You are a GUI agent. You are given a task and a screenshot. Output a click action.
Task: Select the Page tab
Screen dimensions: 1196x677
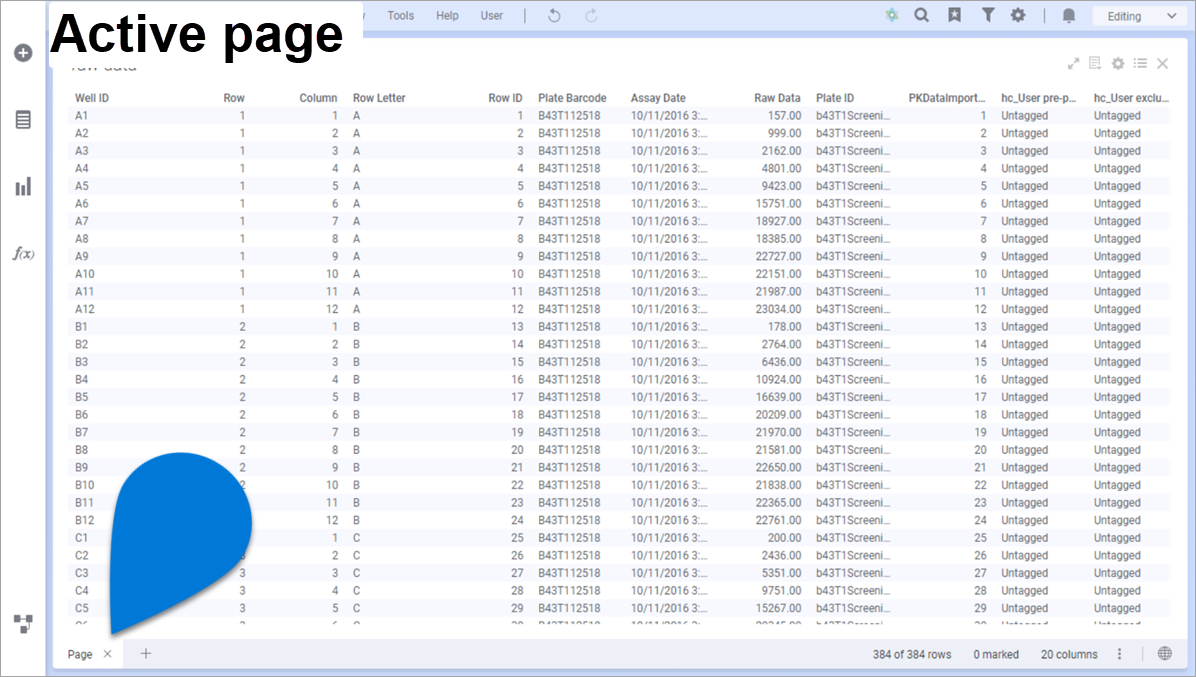(x=79, y=654)
